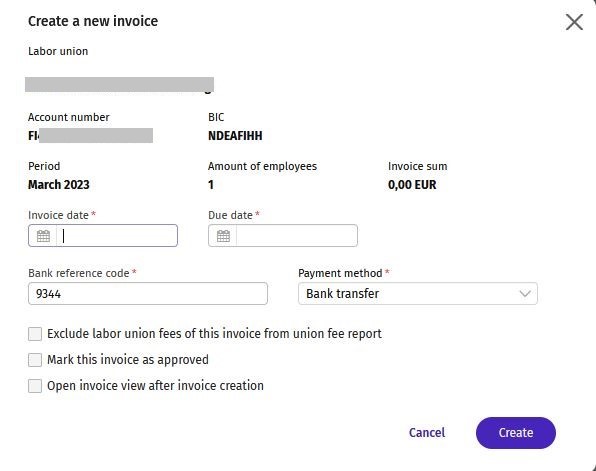Focus the Invoice date text field
This screenshot has height=471, width=596.
[117, 236]
